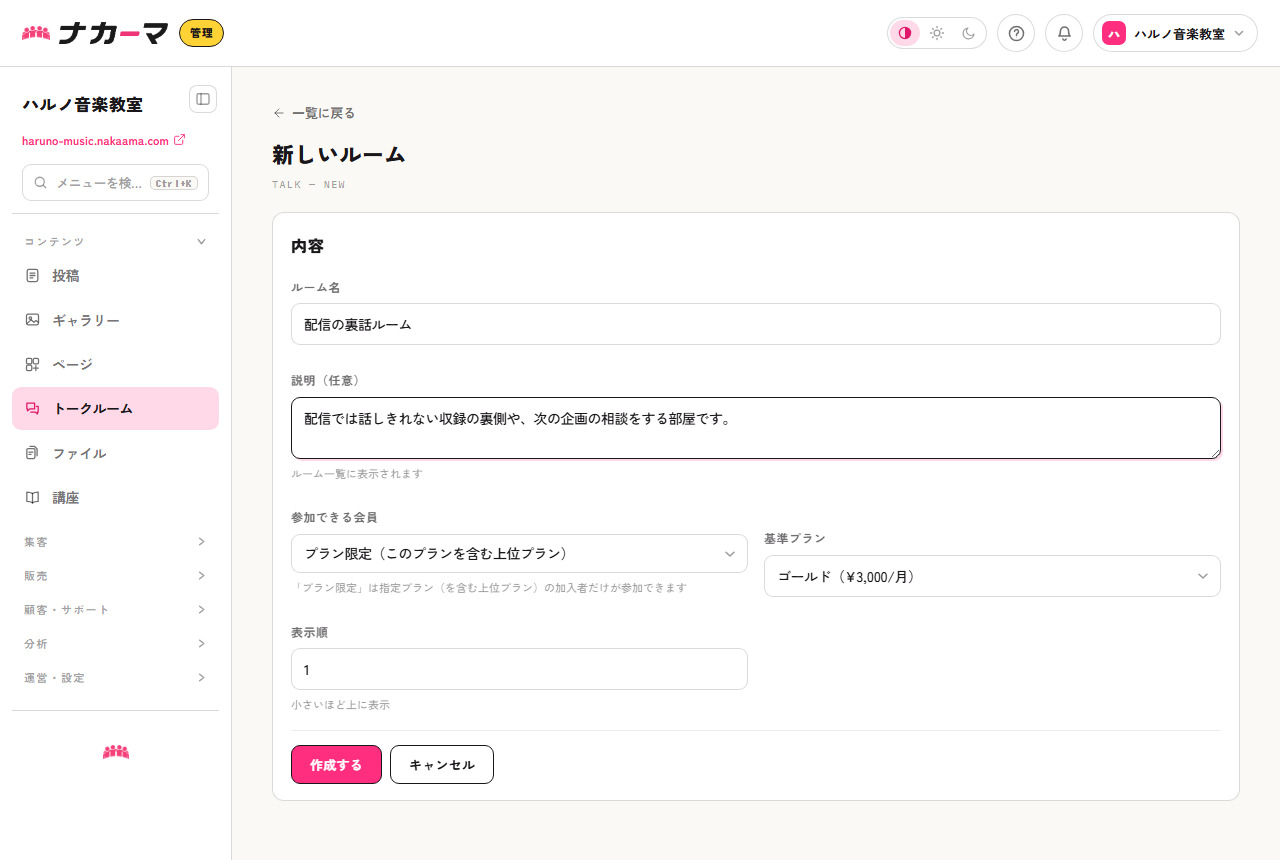Viewport: 1280px width, 860px height.
Task: Click the 新しいルーム heading
Action: (x=339, y=154)
